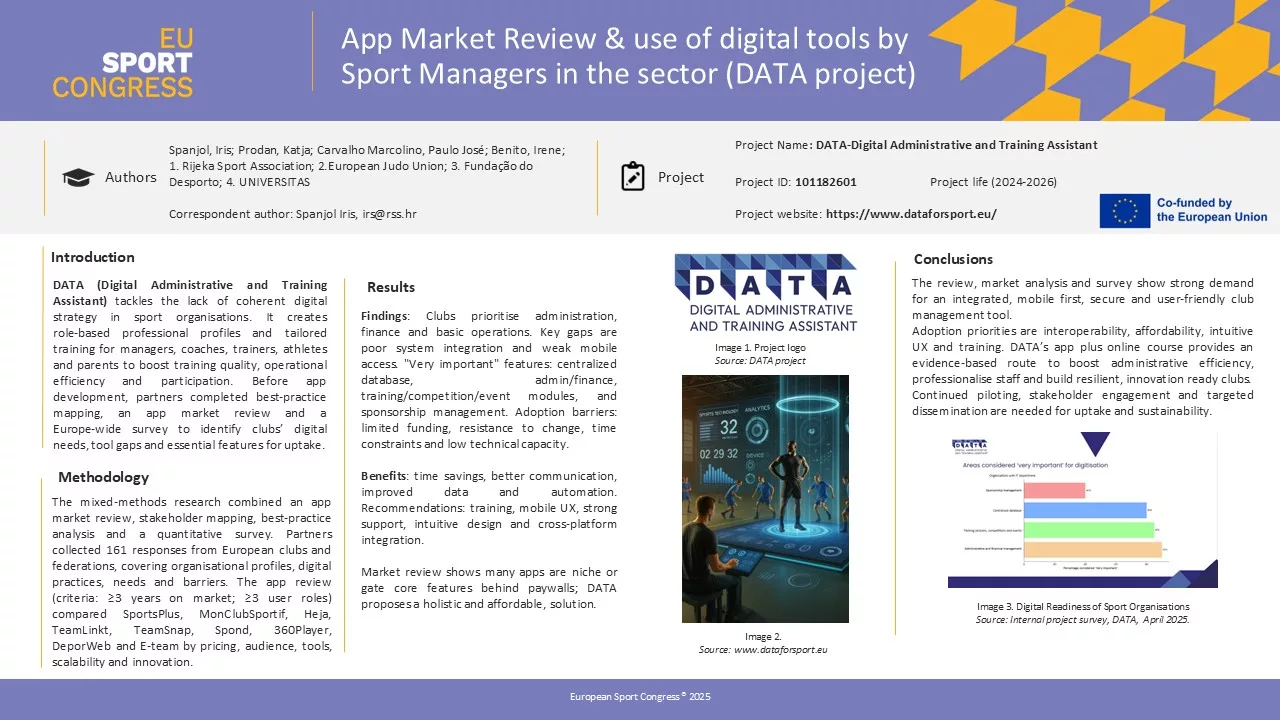Click the dark downward triangle above chart
This screenshot has width=1280, height=720.
[1096, 444]
